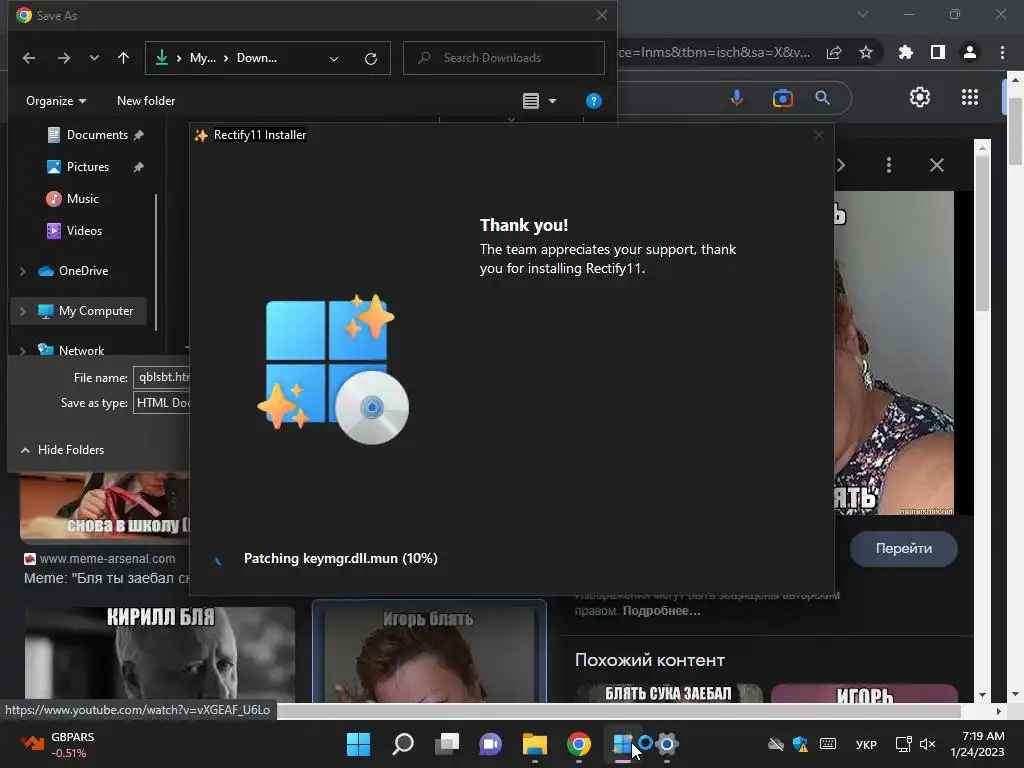The width and height of the screenshot is (1024, 768).
Task: Open Save As help
Action: point(594,101)
